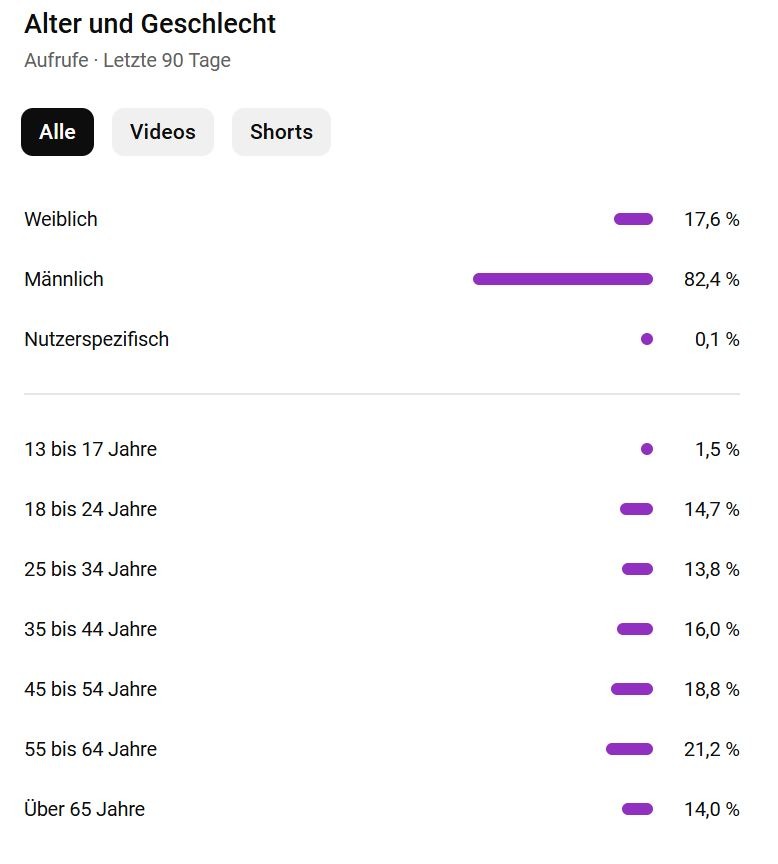Click the 55 bis 64 Jahre bar

point(629,749)
